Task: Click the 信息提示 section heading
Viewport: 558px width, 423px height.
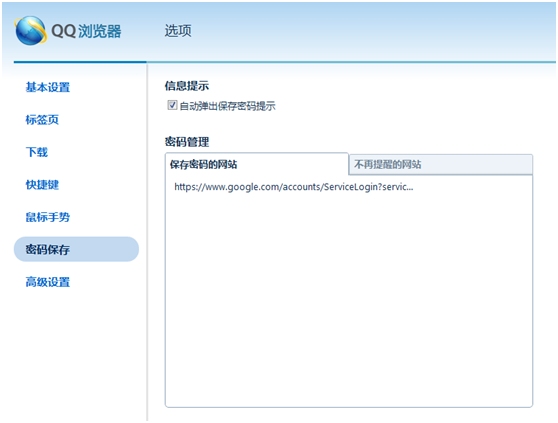Action: click(x=187, y=86)
